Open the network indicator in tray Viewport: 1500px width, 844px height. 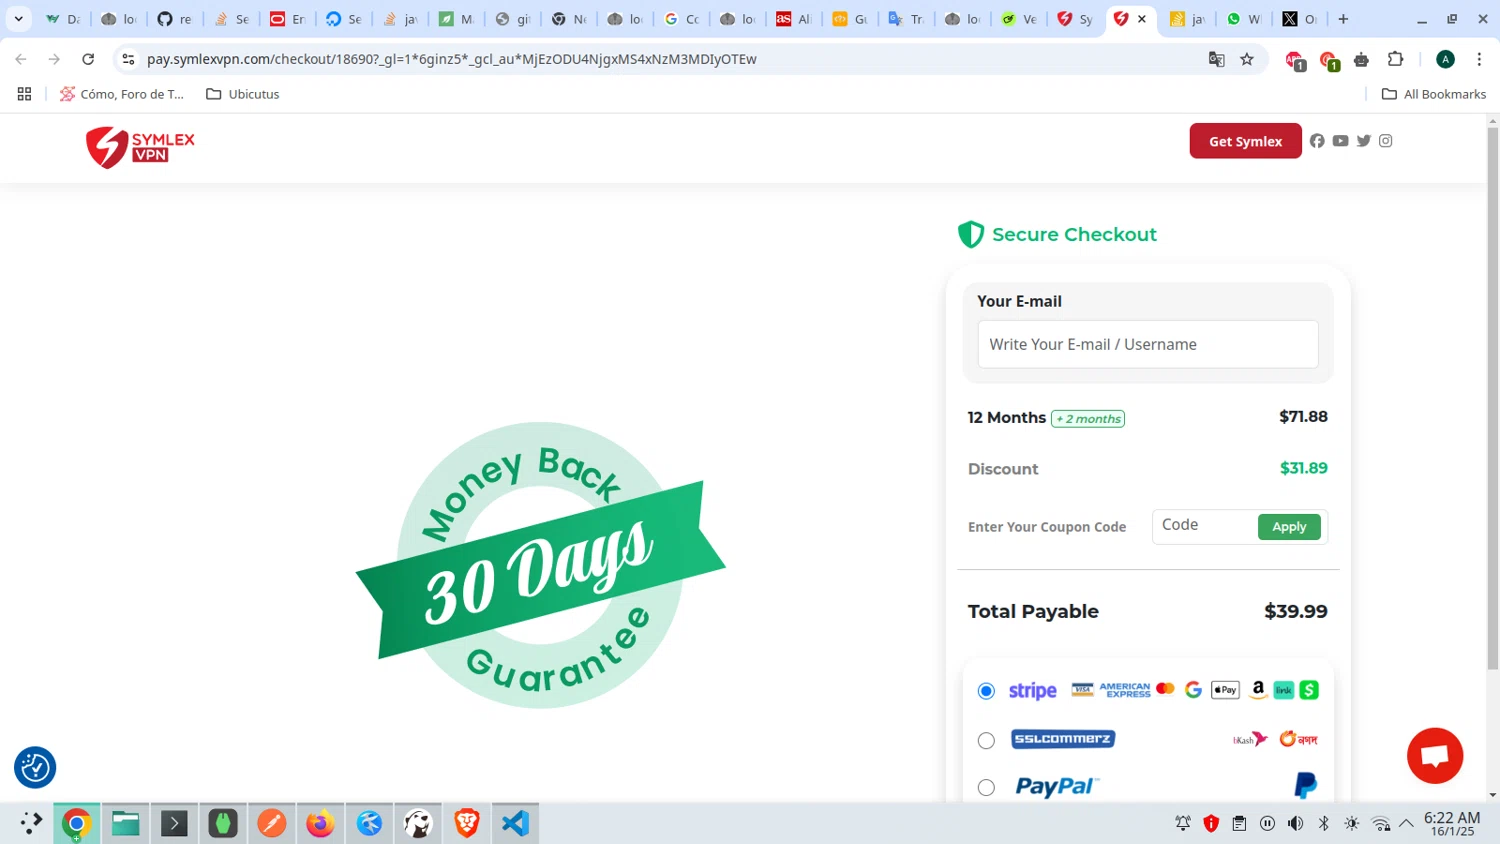(1381, 823)
